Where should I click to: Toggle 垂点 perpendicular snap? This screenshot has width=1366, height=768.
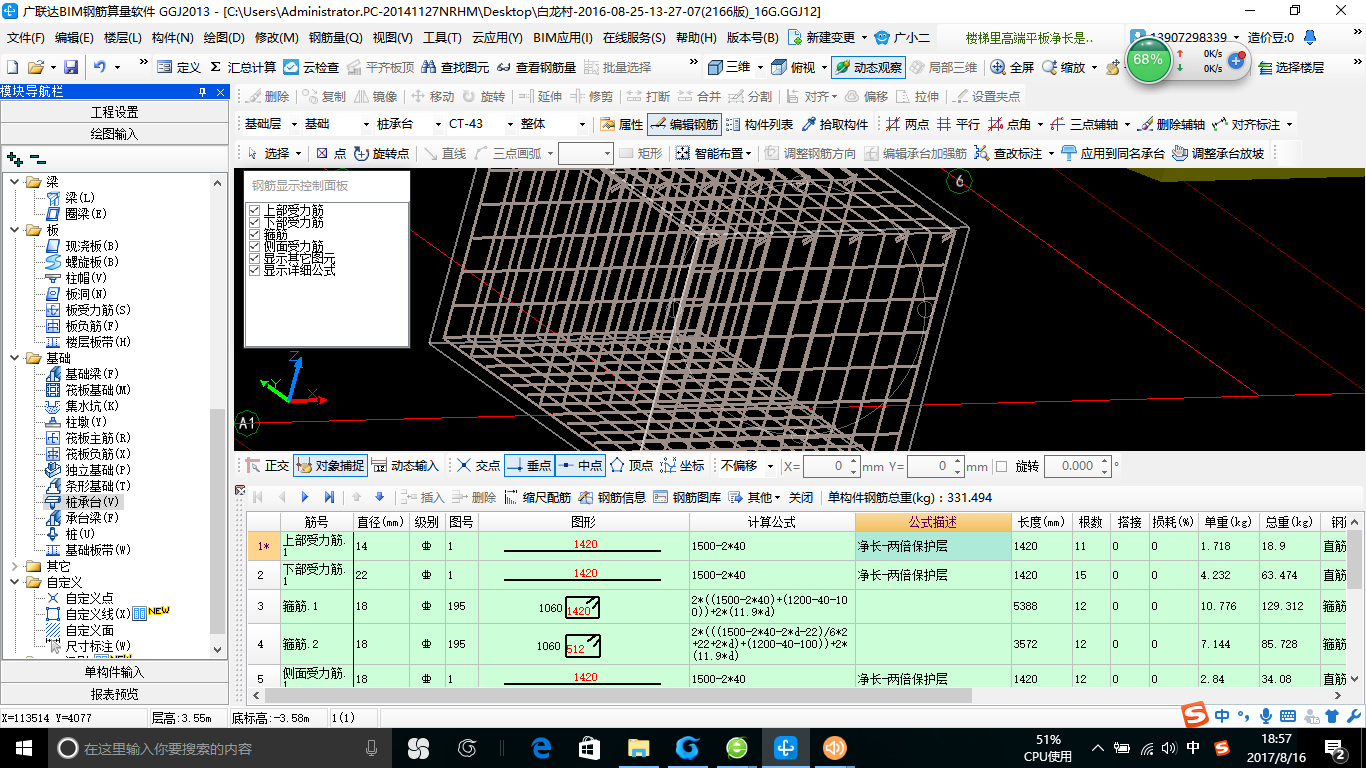pyautogui.click(x=529, y=466)
